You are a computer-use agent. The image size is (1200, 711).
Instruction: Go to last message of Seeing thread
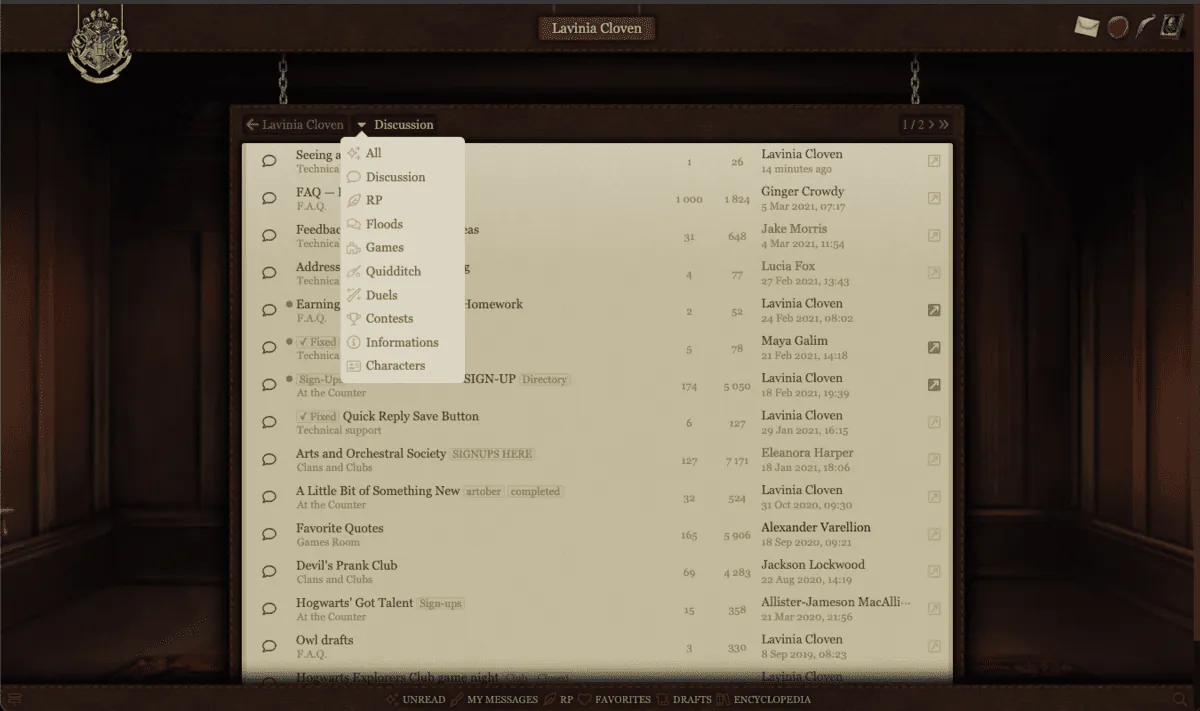pos(934,161)
